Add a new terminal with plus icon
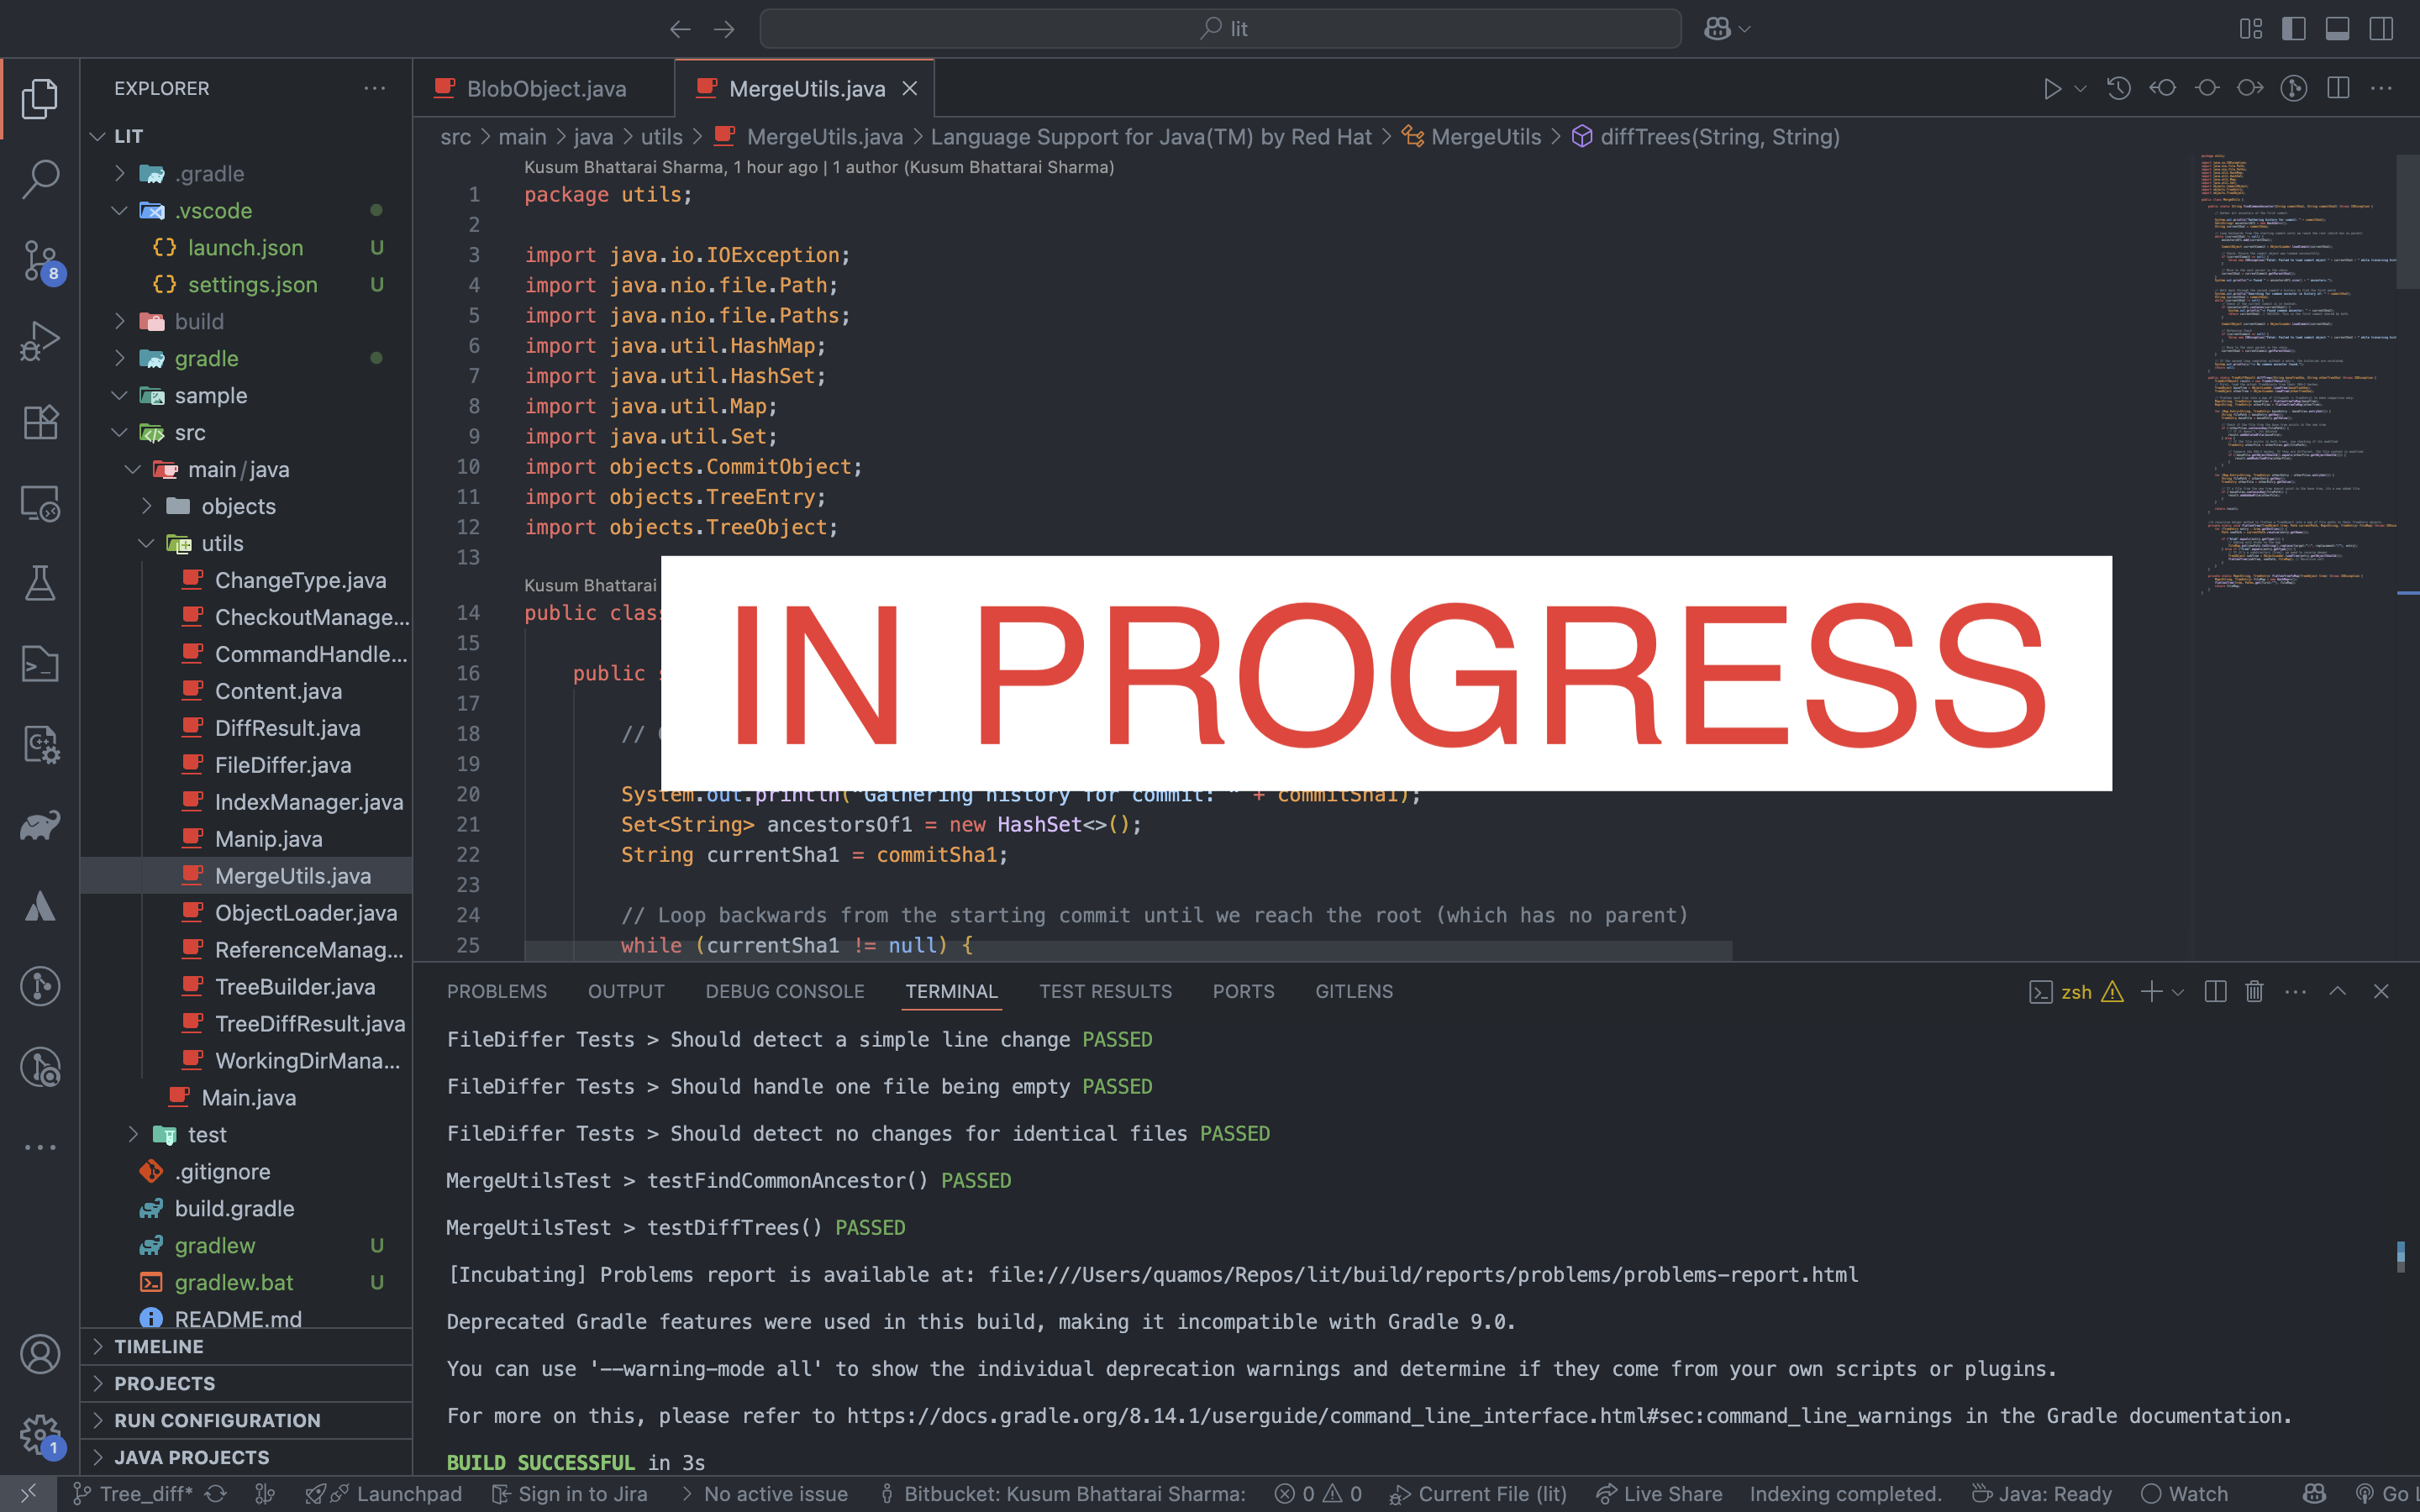2420x1512 pixels. [2151, 991]
